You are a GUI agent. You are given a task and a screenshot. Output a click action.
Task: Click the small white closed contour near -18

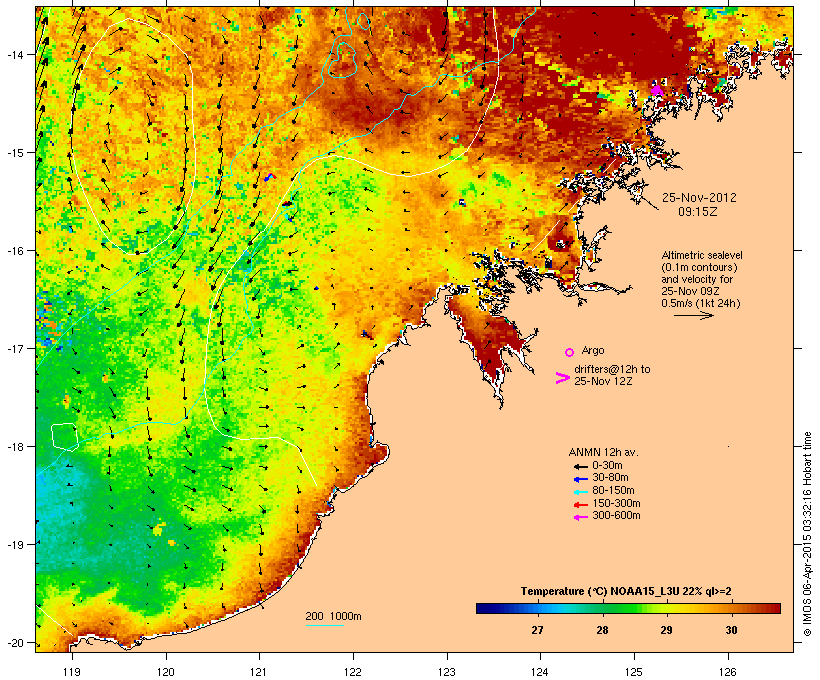click(x=65, y=437)
